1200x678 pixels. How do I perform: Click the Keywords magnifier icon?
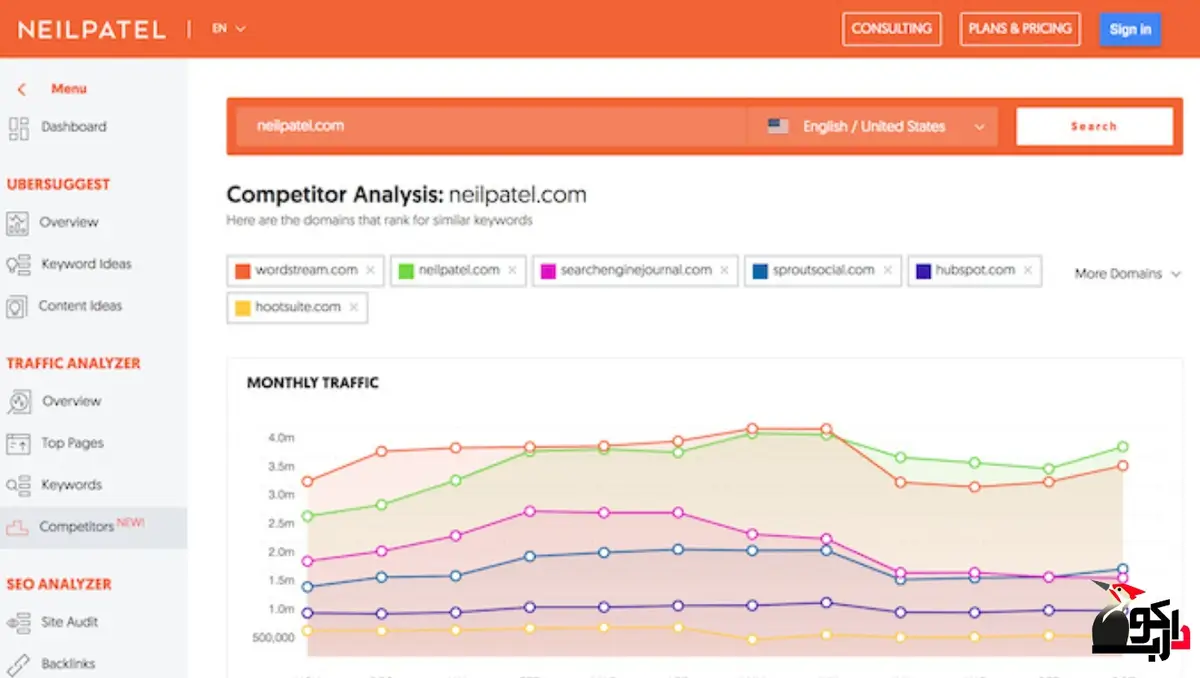tap(18, 485)
